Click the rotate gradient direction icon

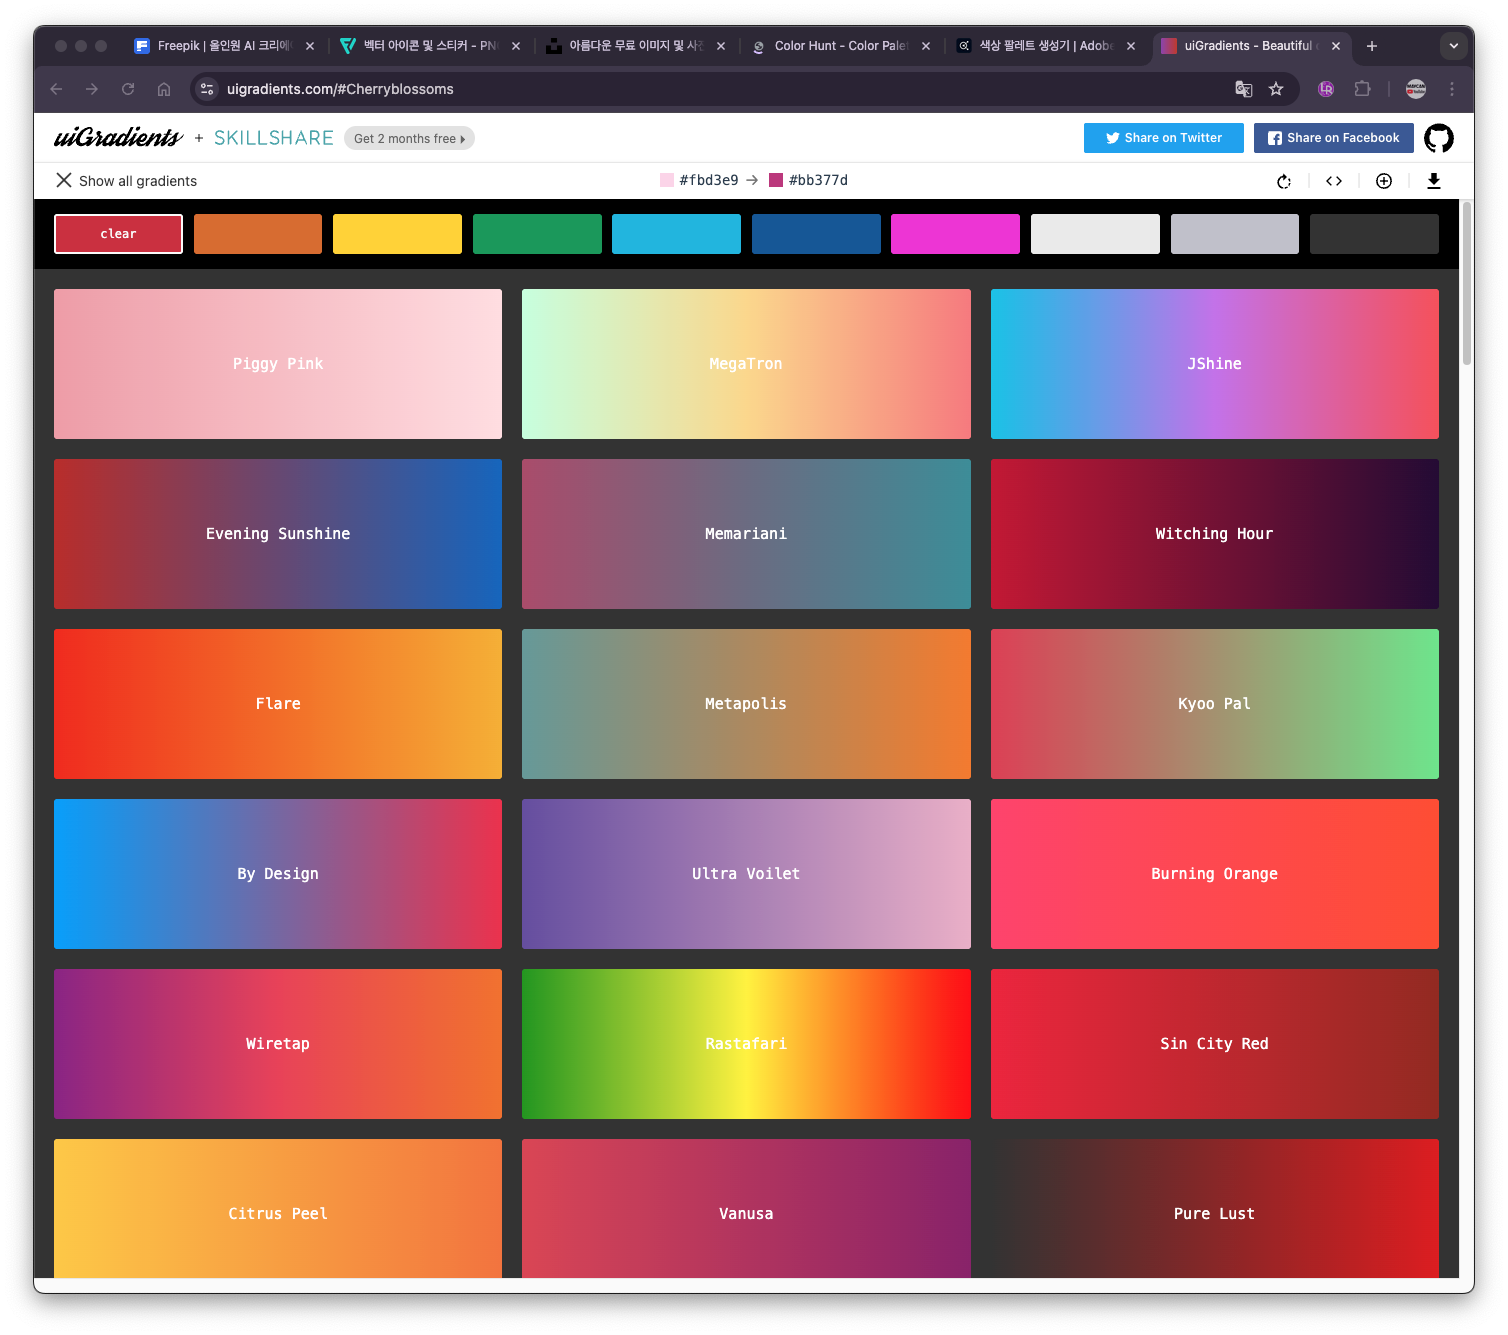point(1284,181)
